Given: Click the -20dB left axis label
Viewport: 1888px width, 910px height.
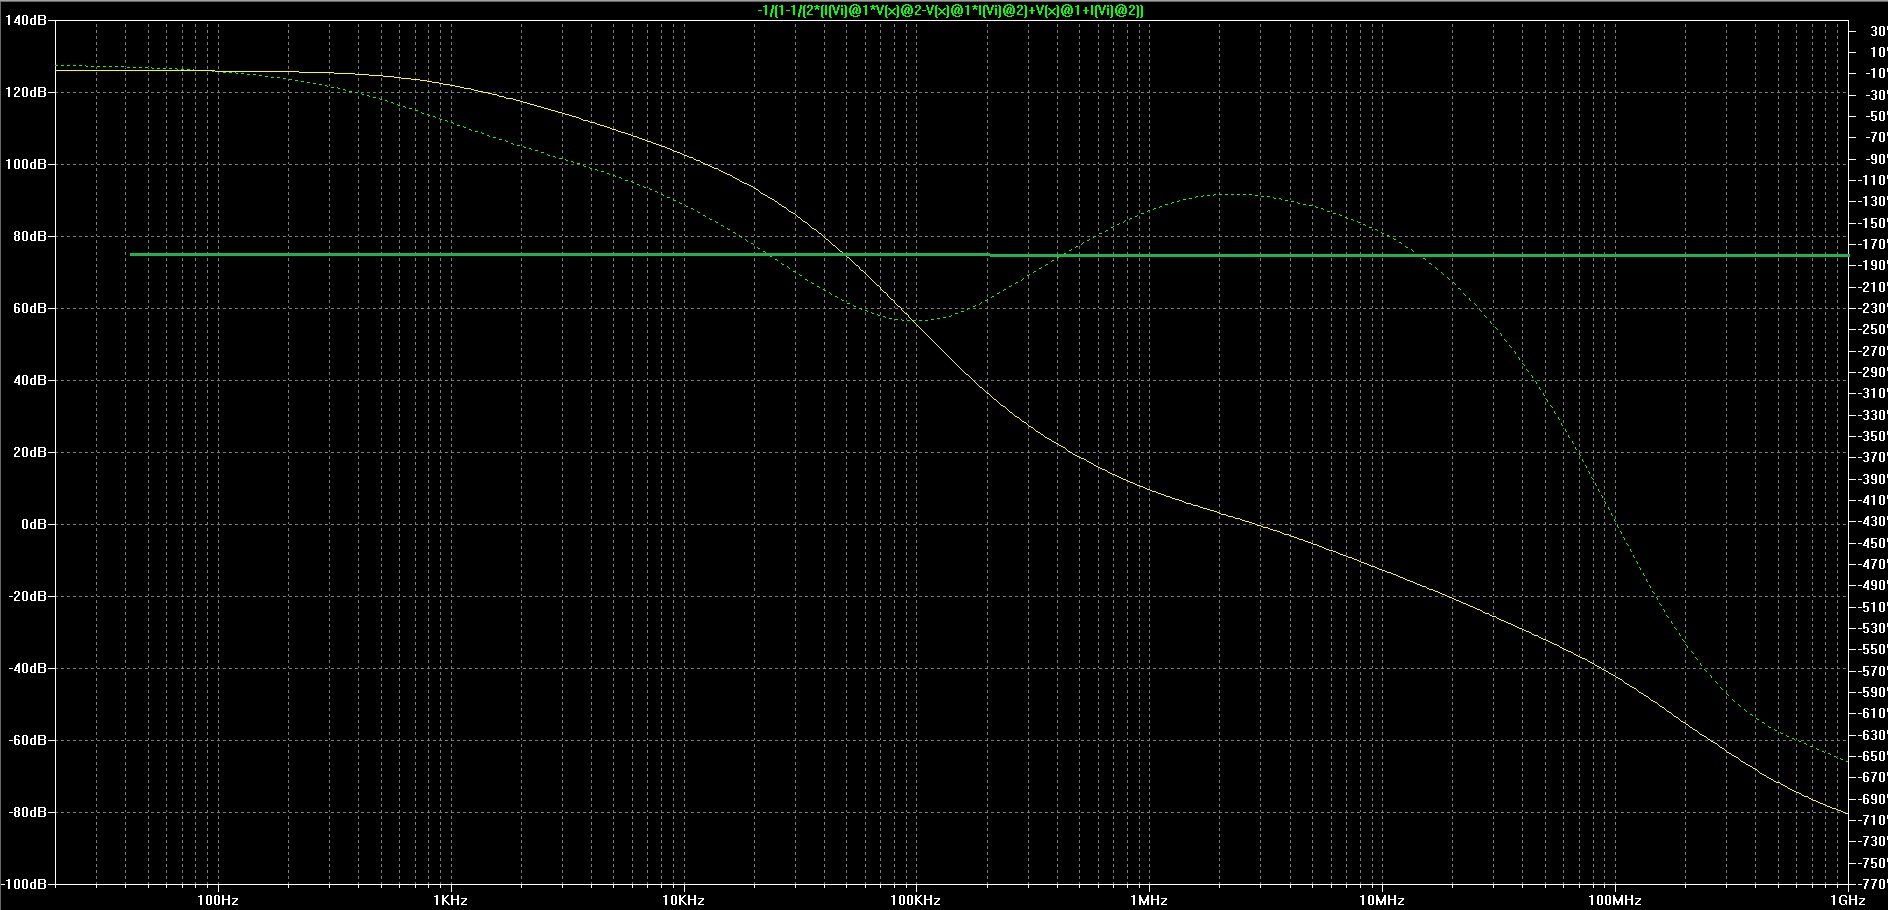Looking at the screenshot, I should coord(26,596).
